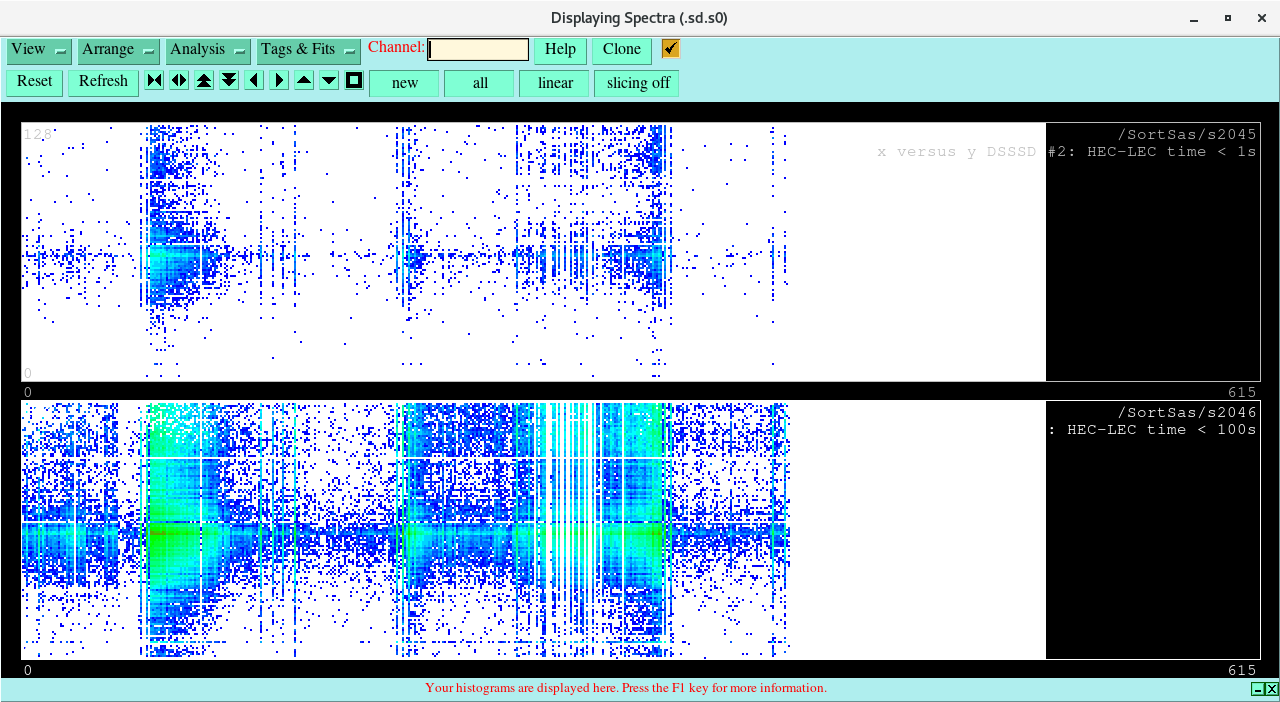This screenshot has height=702, width=1280.
Task: Toggle the orange checkmark box beside Clone
Action: (x=670, y=49)
